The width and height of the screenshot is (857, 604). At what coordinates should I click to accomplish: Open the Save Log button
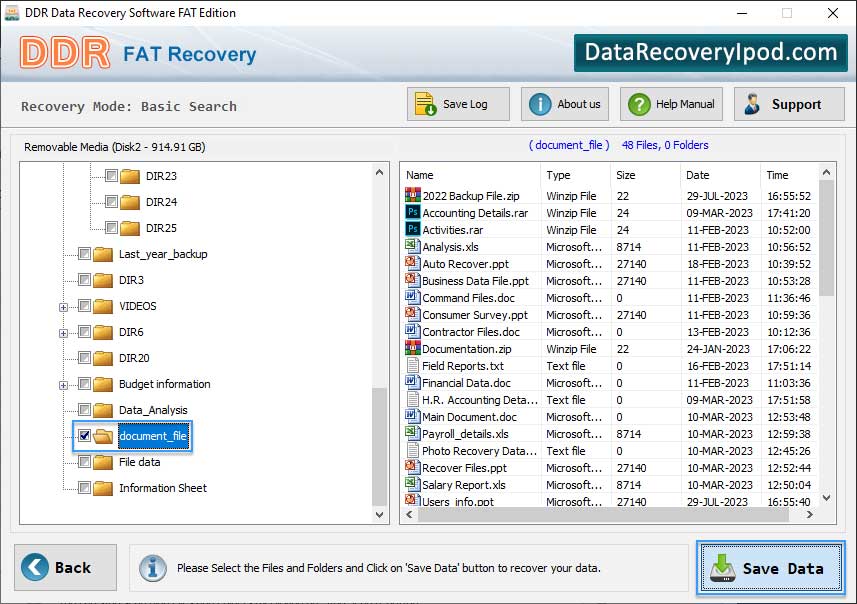click(x=458, y=104)
